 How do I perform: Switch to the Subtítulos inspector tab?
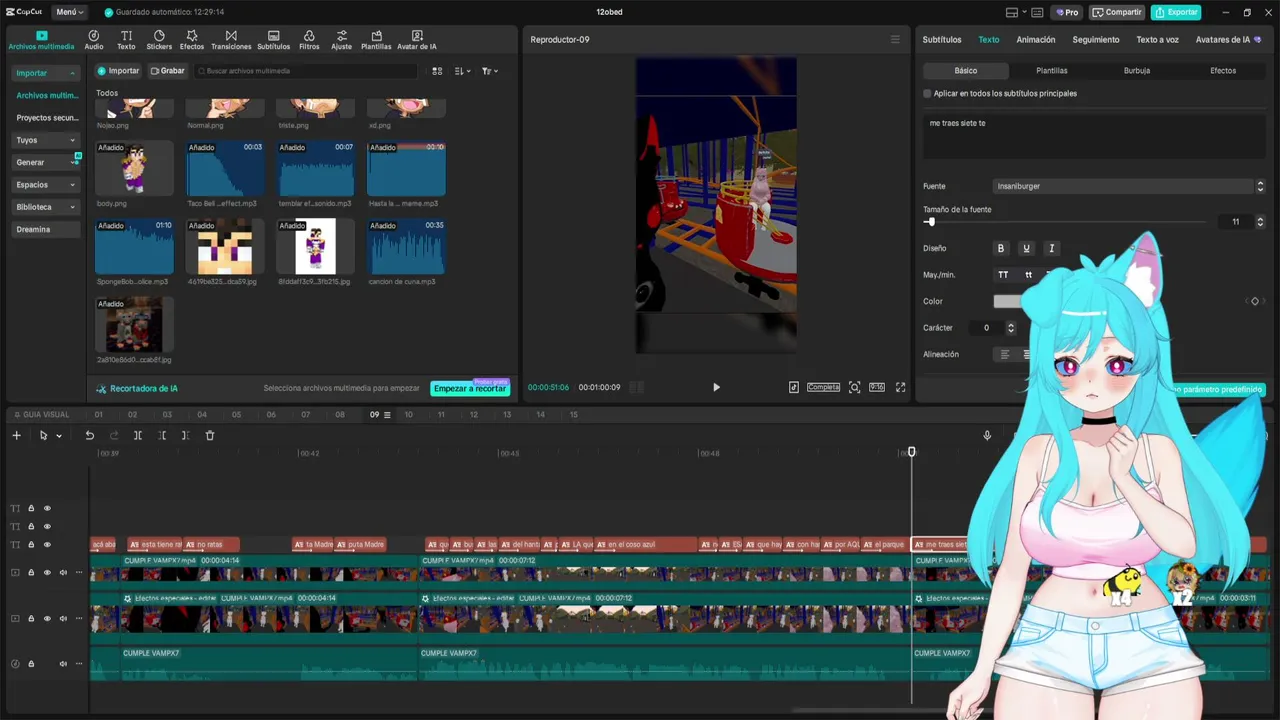[x=942, y=40]
